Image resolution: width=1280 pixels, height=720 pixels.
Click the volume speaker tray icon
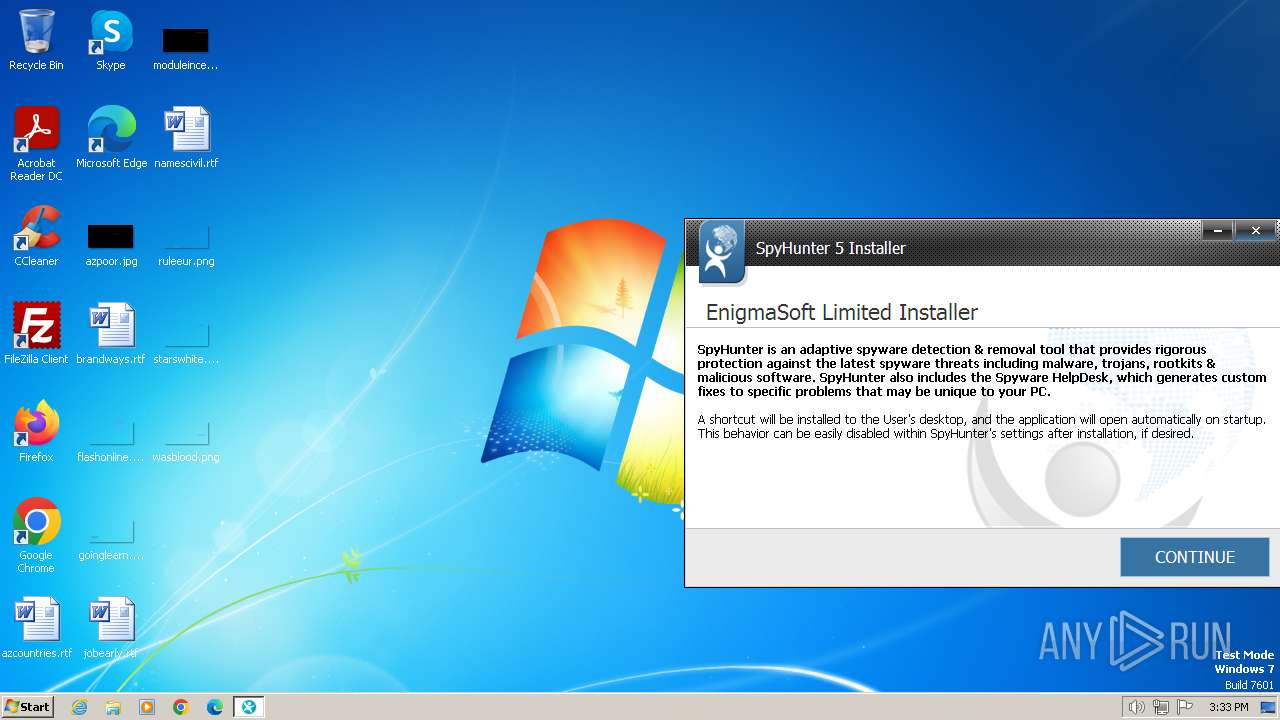(x=1136, y=707)
